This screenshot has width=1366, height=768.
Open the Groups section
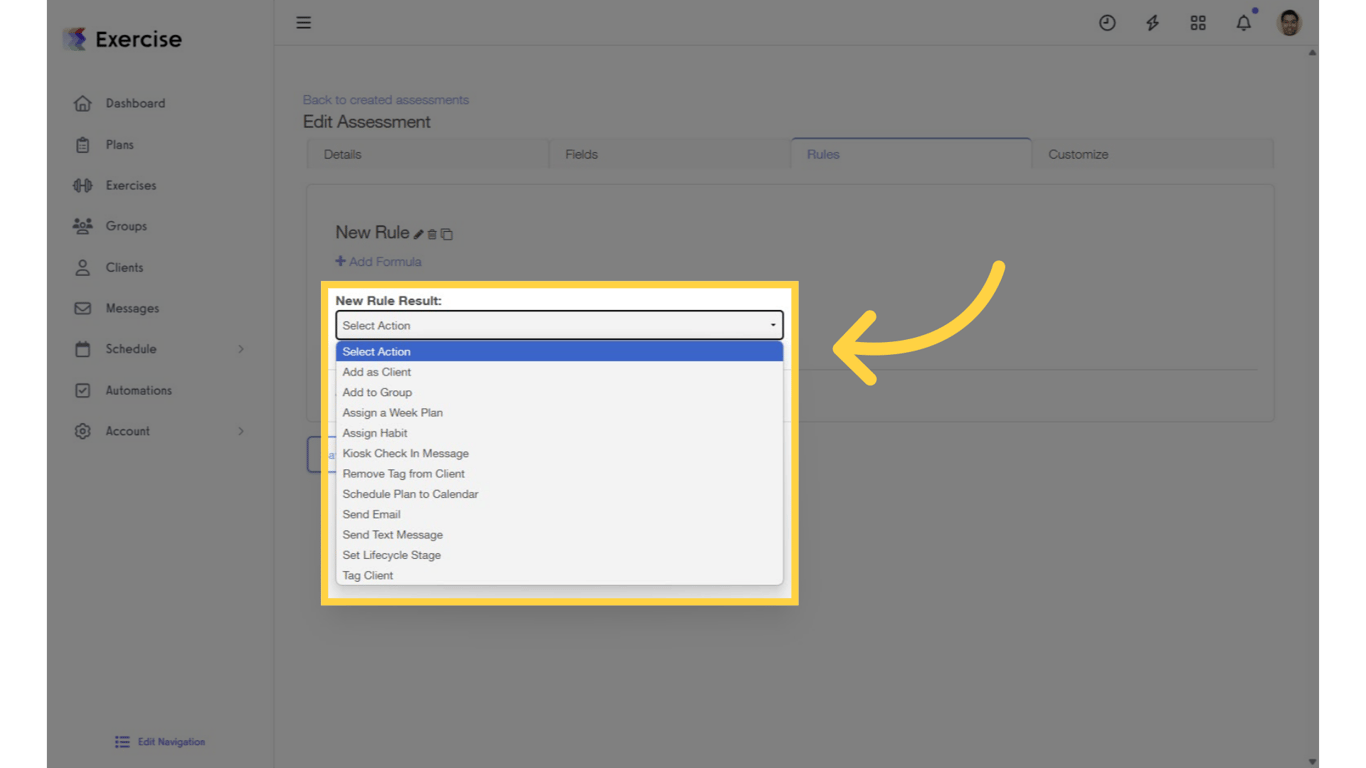tap(127, 226)
